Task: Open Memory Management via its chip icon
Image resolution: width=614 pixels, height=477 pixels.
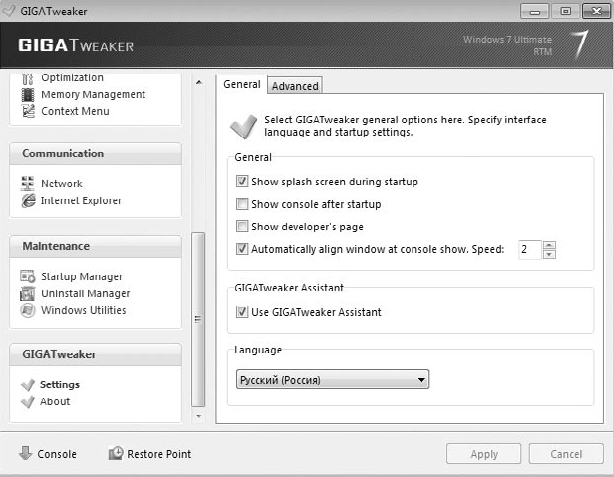Action: 28,95
